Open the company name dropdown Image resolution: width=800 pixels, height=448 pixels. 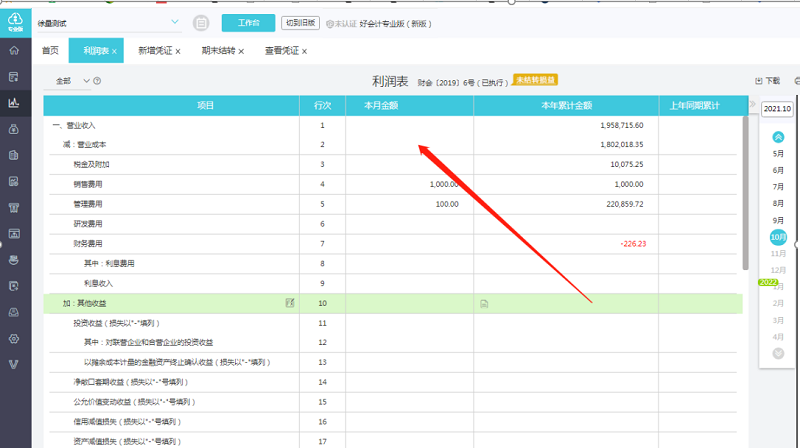tap(175, 21)
